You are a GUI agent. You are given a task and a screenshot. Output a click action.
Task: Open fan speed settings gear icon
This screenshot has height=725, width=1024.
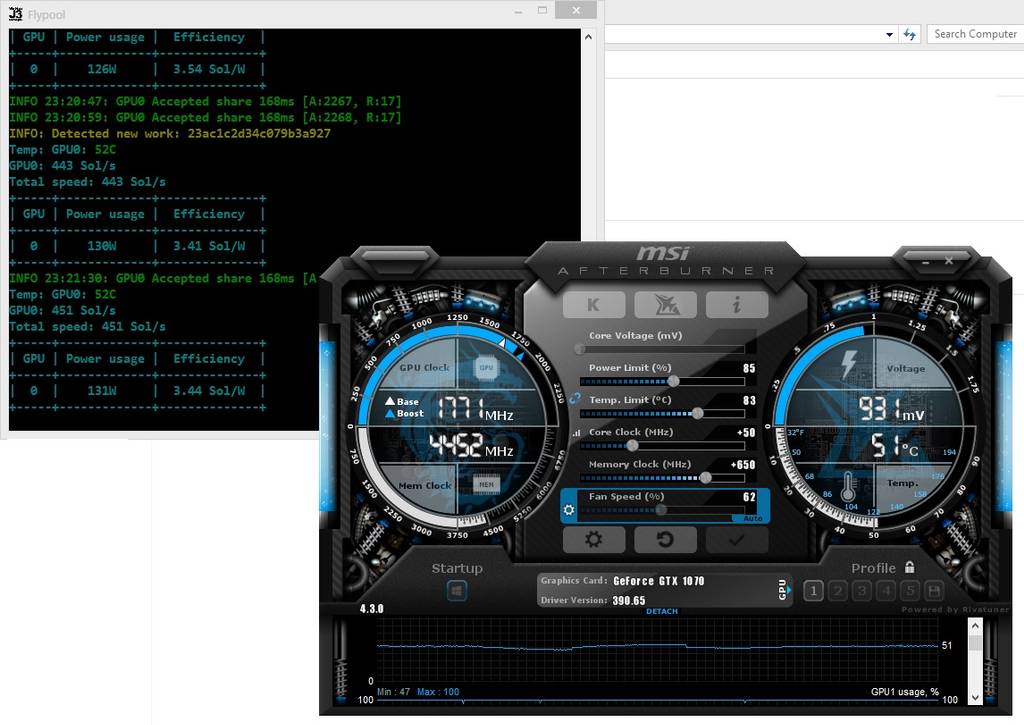click(569, 510)
